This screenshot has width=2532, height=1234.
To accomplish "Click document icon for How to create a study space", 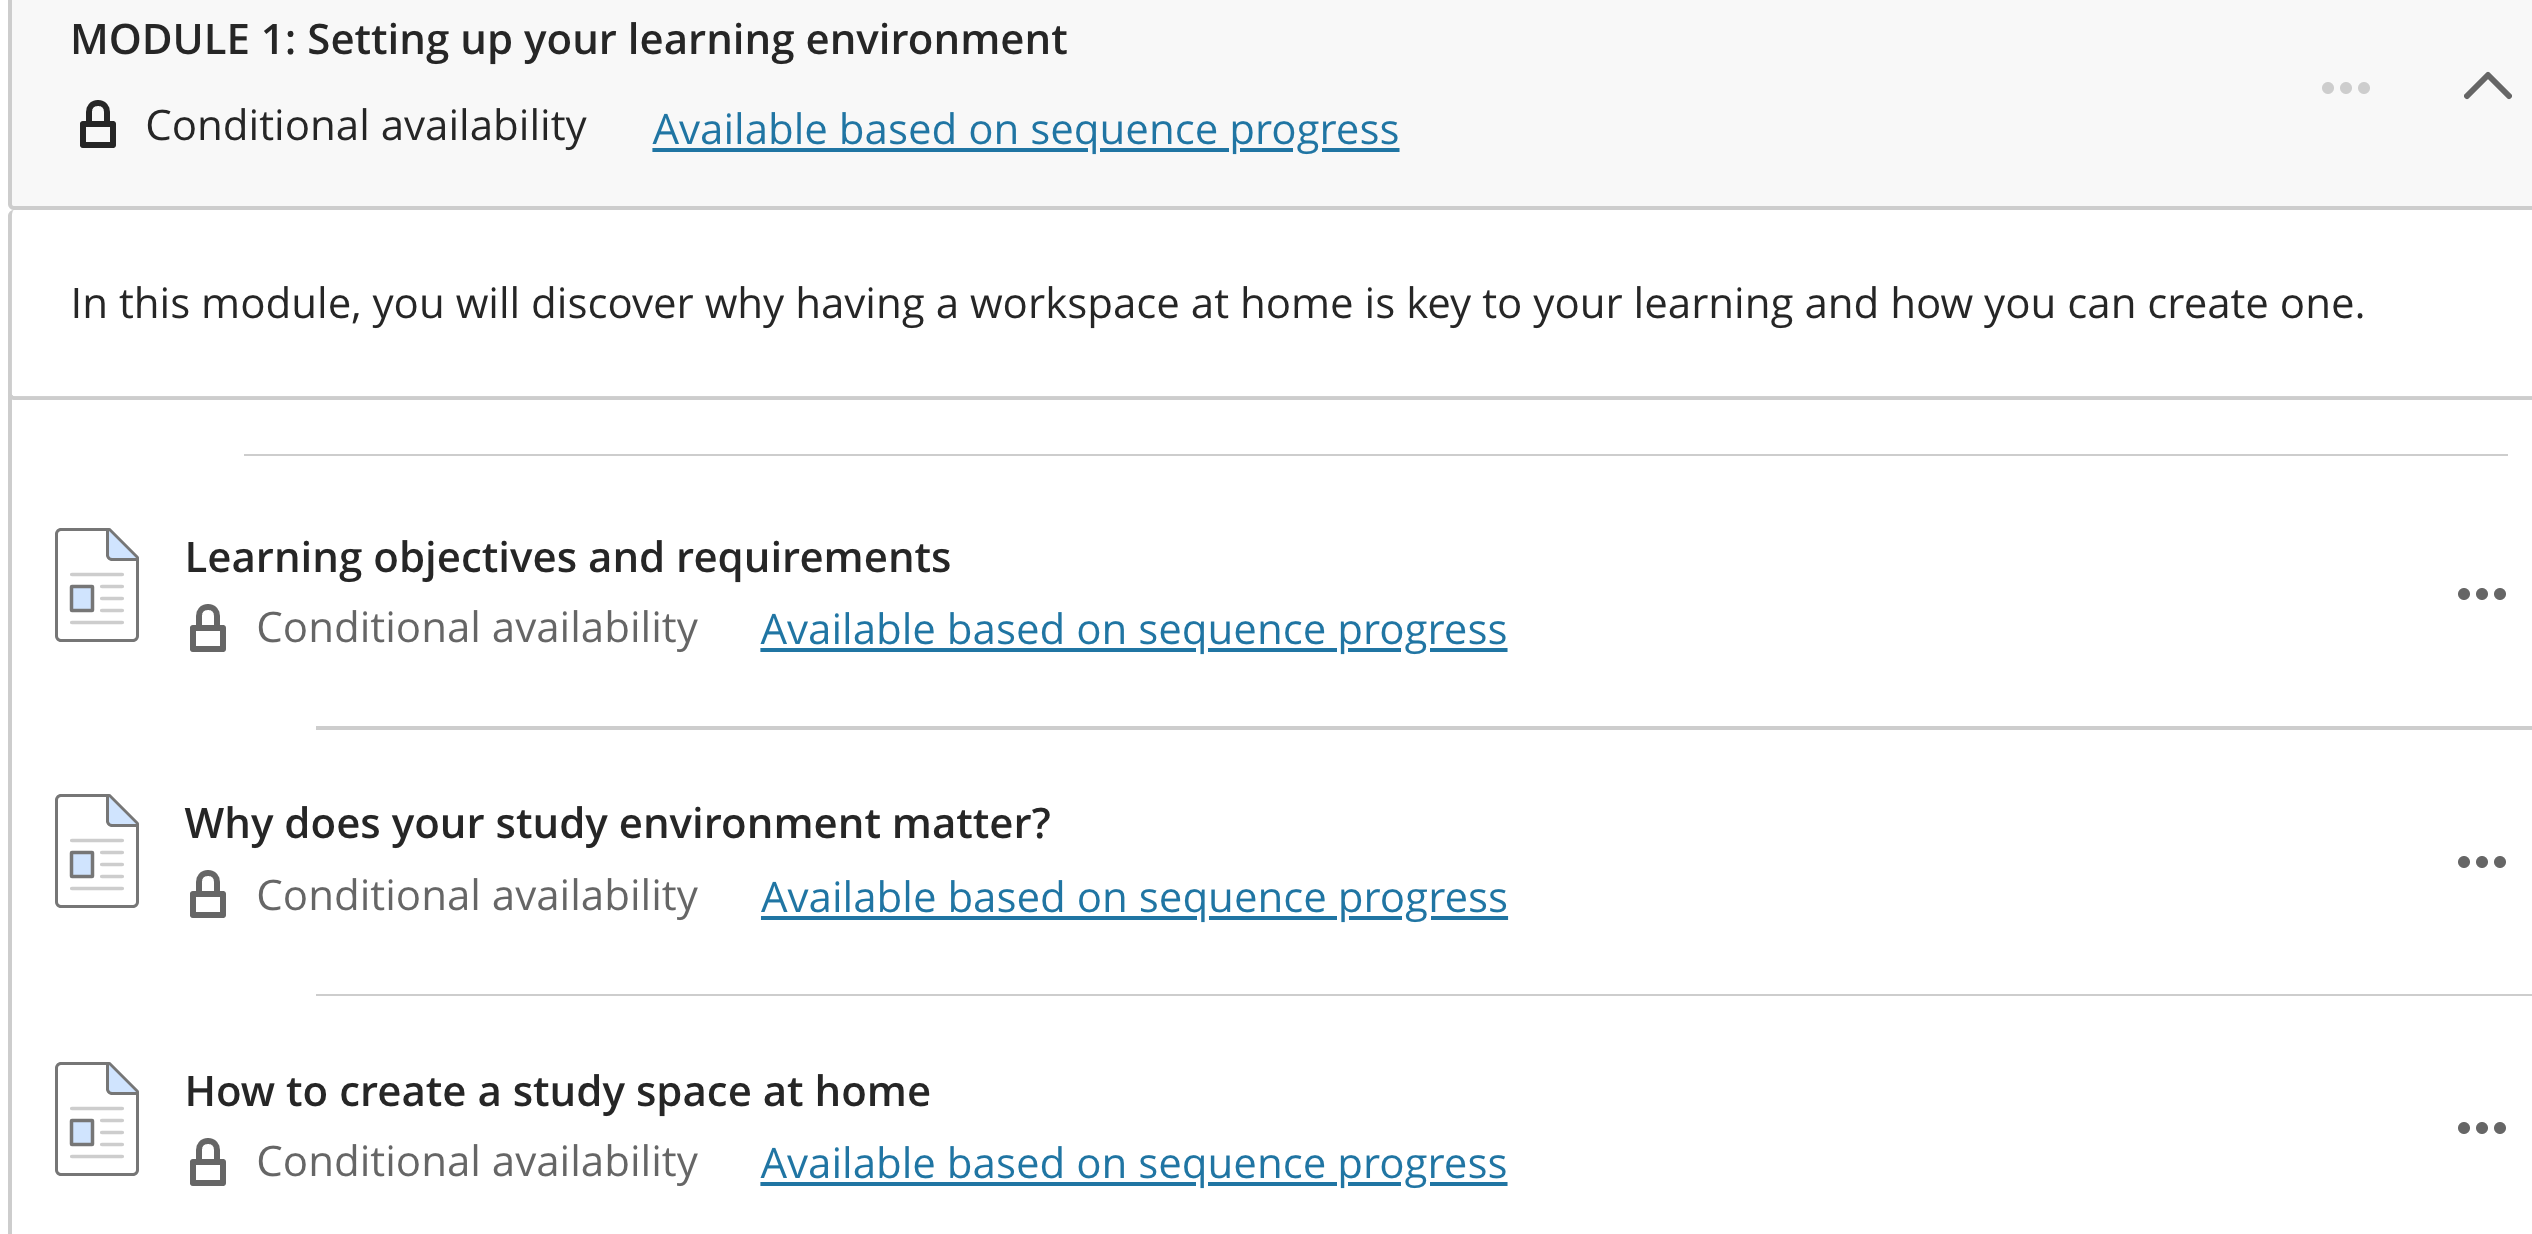I will [97, 1119].
